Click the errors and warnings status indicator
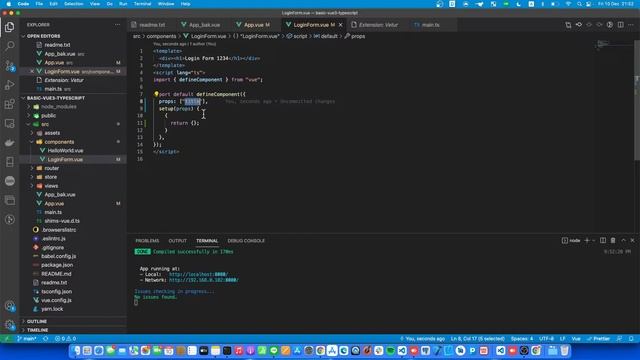This screenshot has height=360, width=640. point(66,339)
